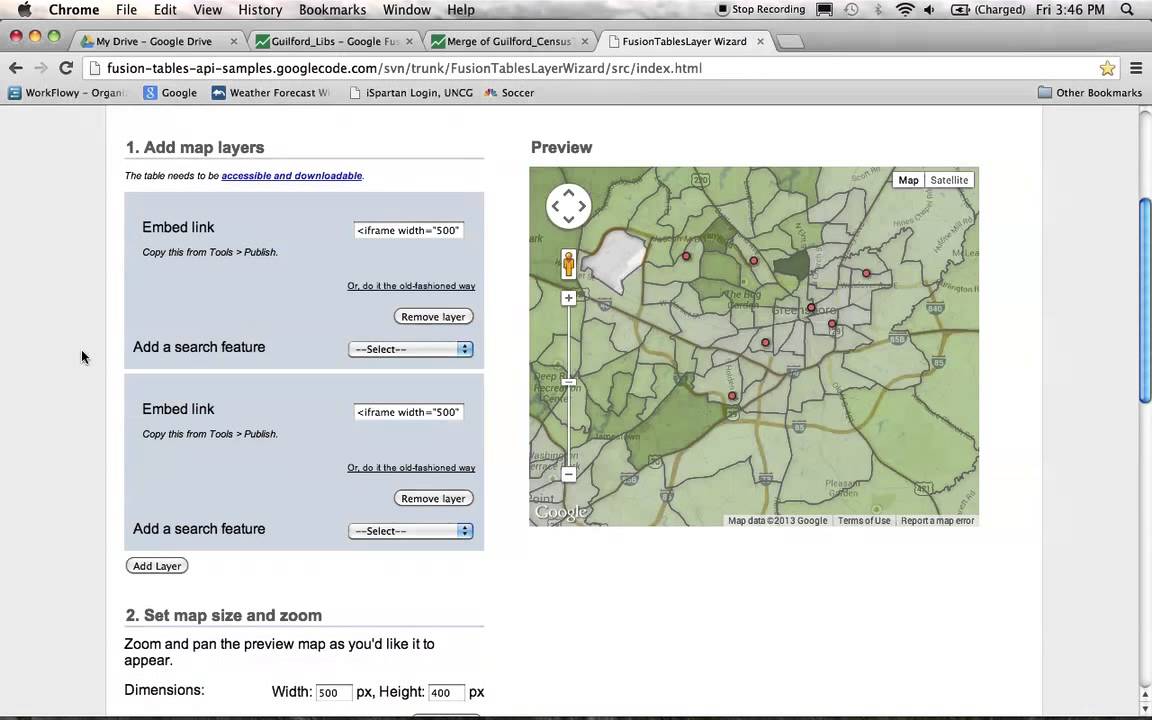The image size is (1152, 720).
Task: Switch map preview to Satellite view
Action: click(x=948, y=180)
